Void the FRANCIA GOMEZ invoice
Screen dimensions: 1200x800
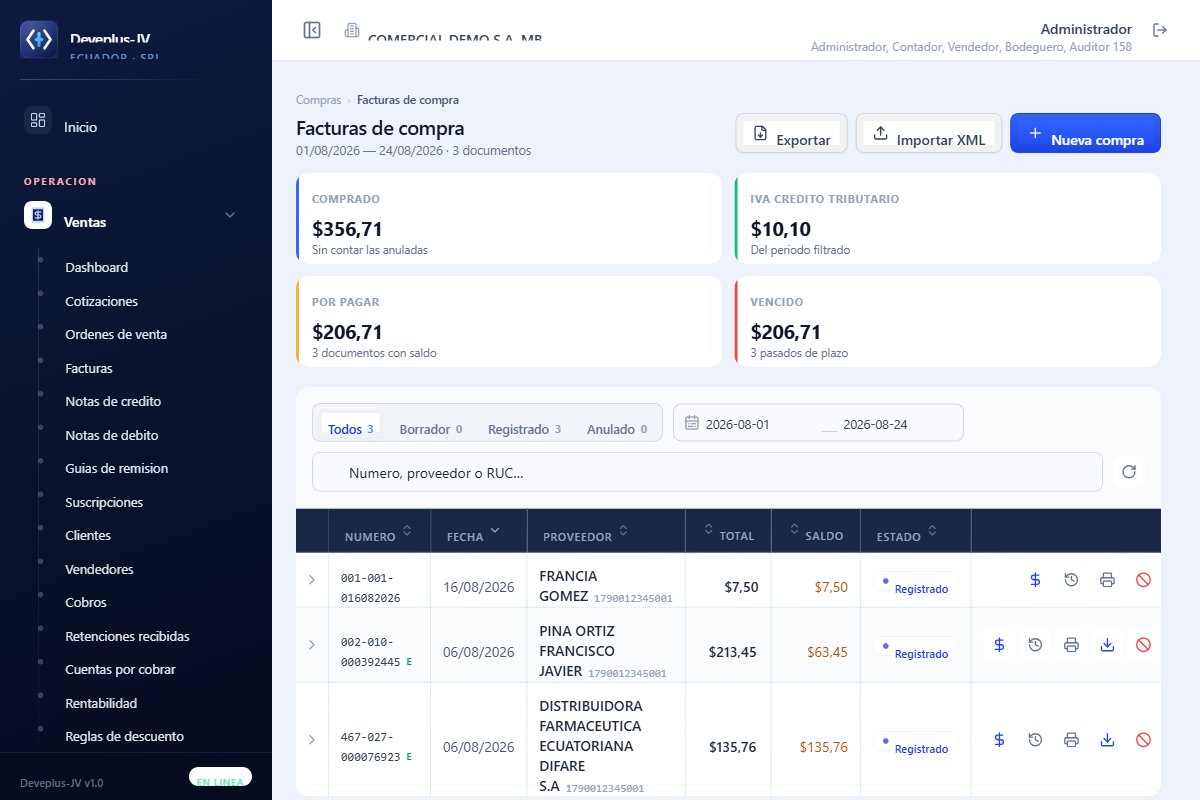pos(1143,580)
